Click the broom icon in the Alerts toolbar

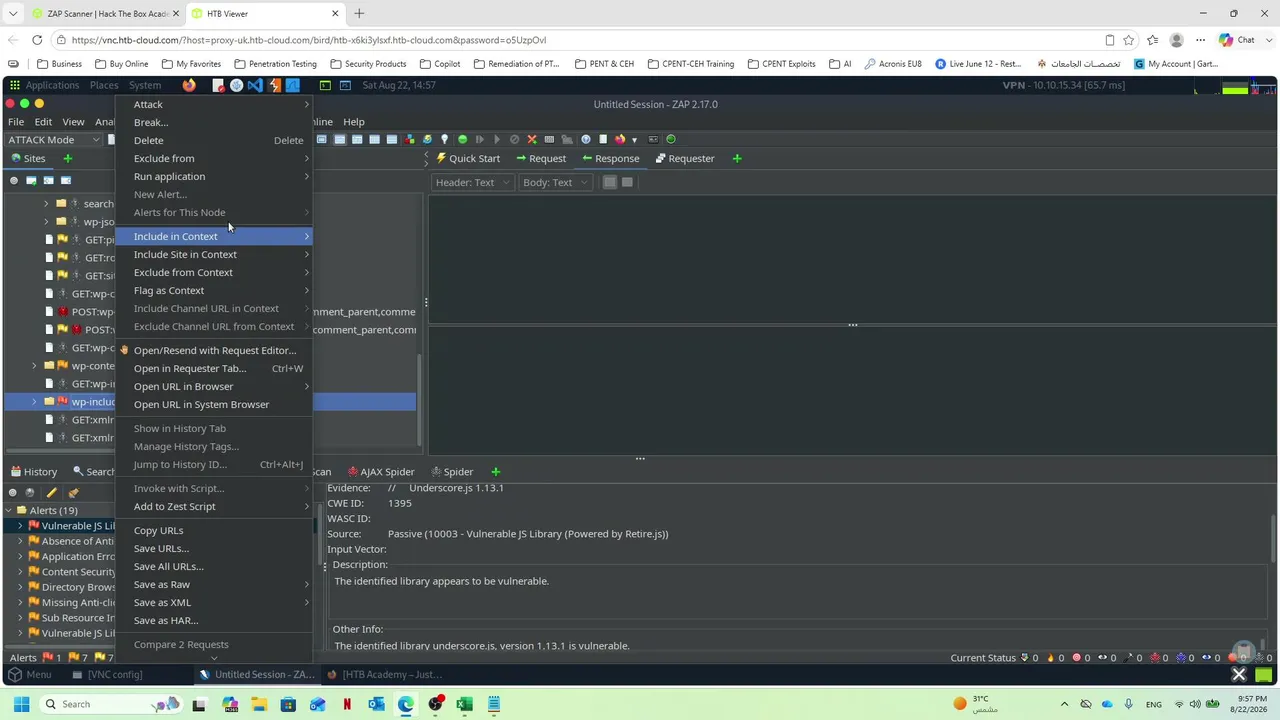coord(73,492)
